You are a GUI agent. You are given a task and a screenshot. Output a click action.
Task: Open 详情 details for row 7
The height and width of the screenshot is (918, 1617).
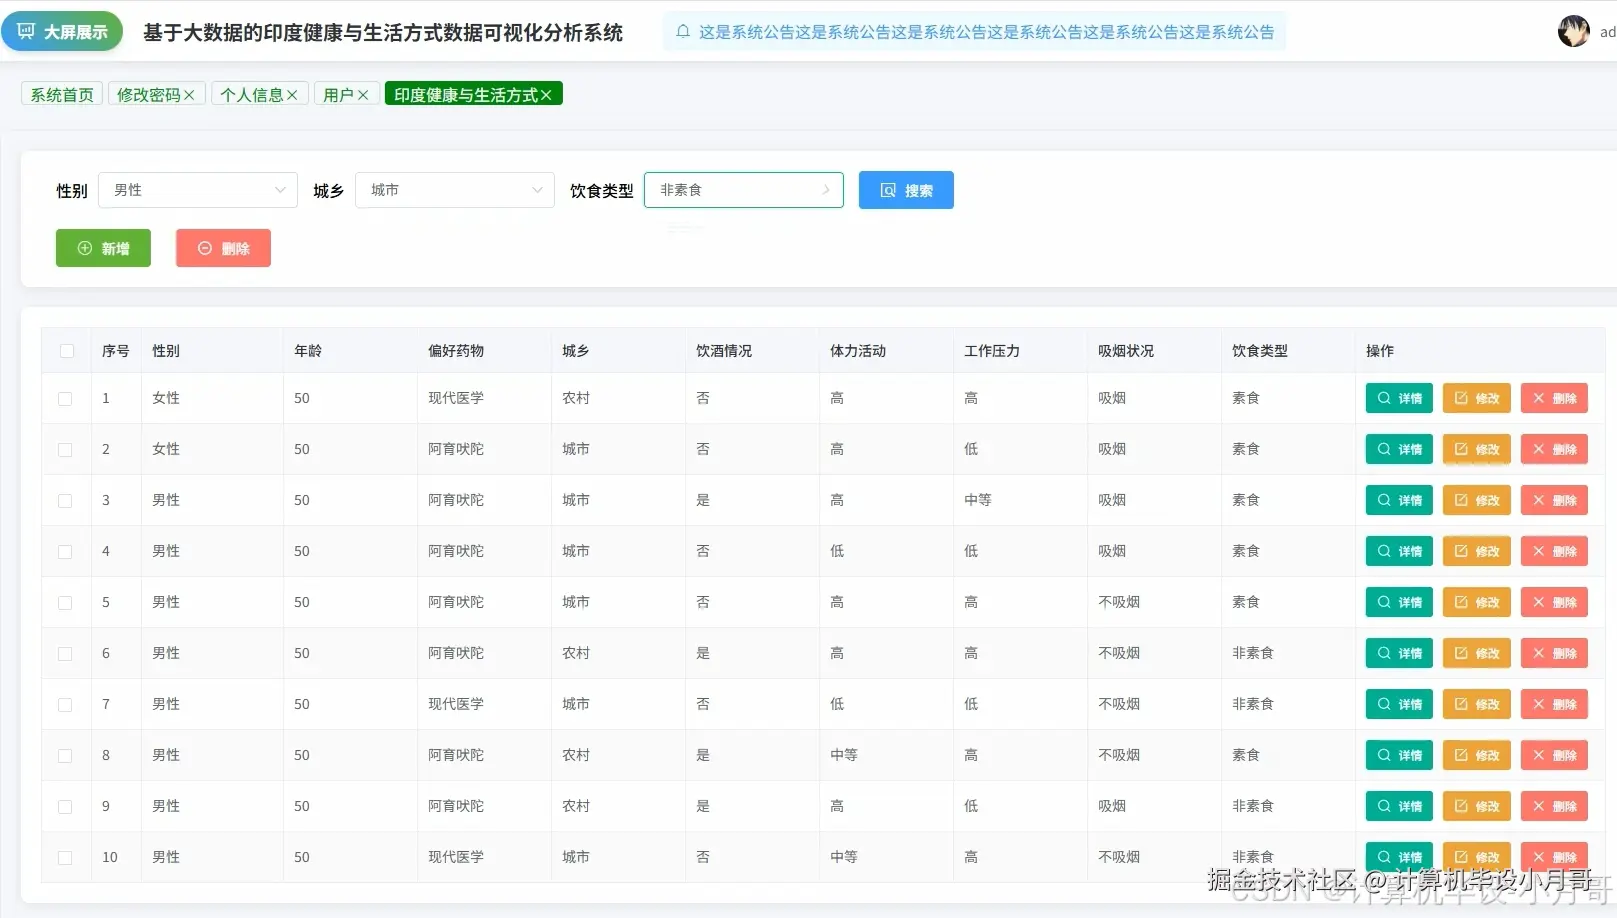coord(1399,704)
